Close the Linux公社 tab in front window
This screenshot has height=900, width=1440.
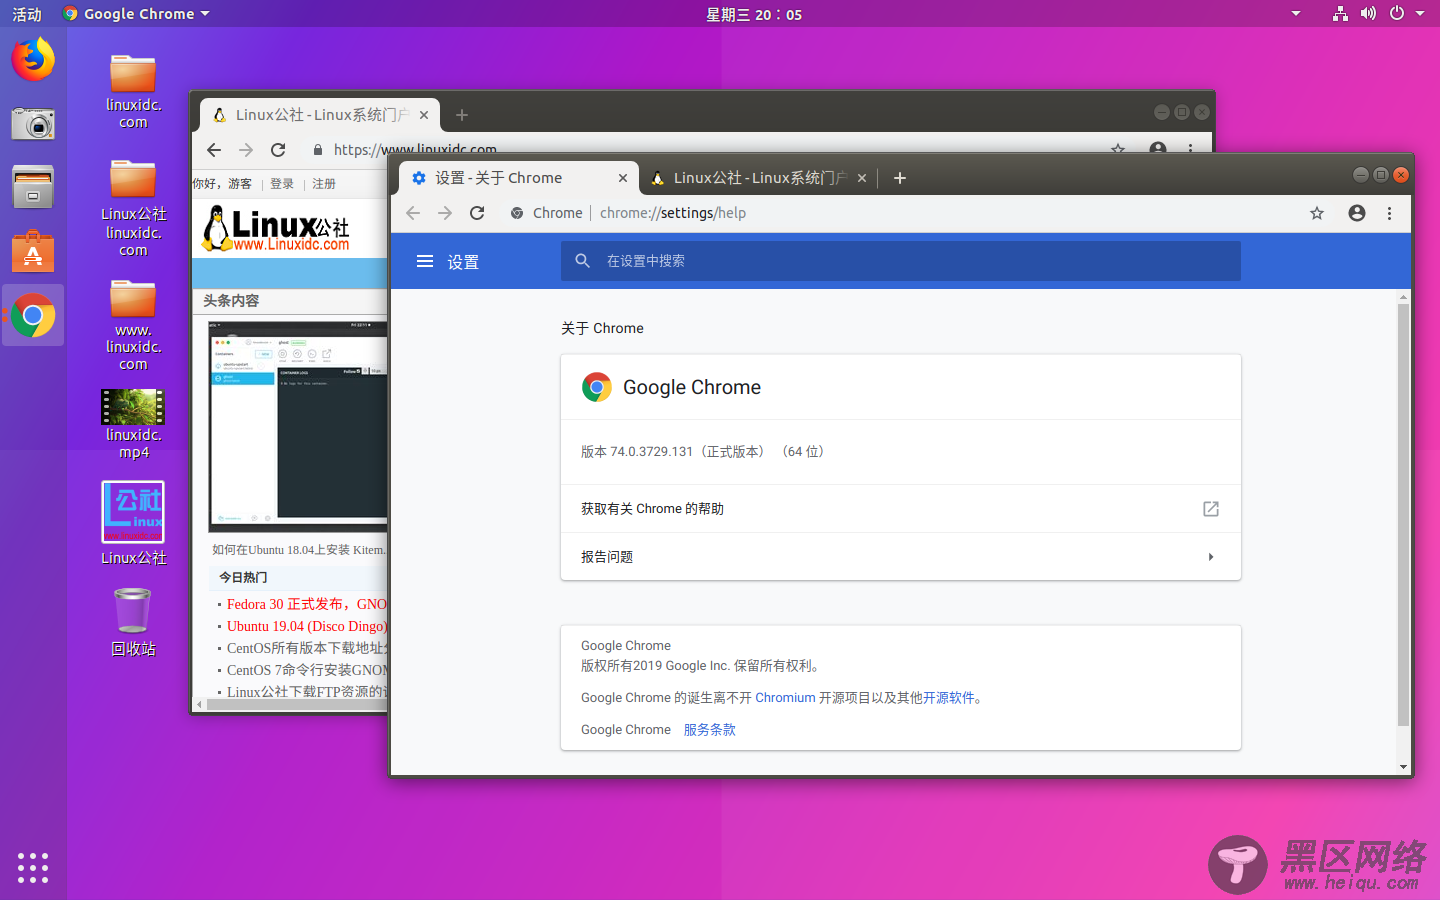click(x=862, y=178)
